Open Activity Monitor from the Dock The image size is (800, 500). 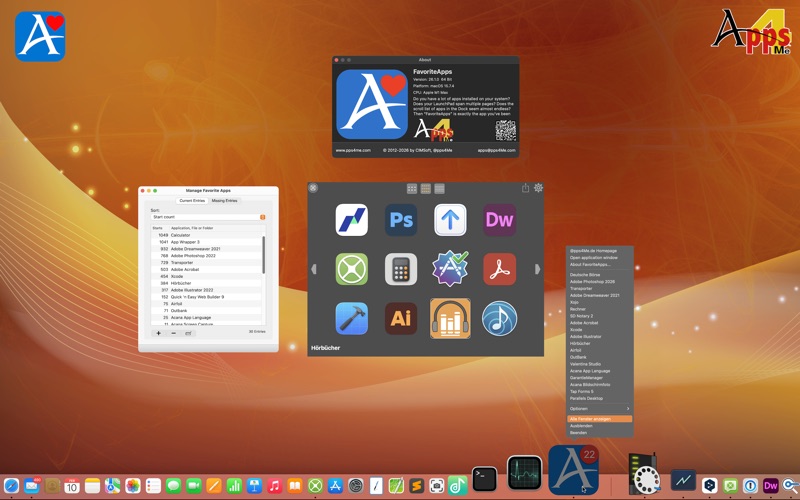[524, 474]
